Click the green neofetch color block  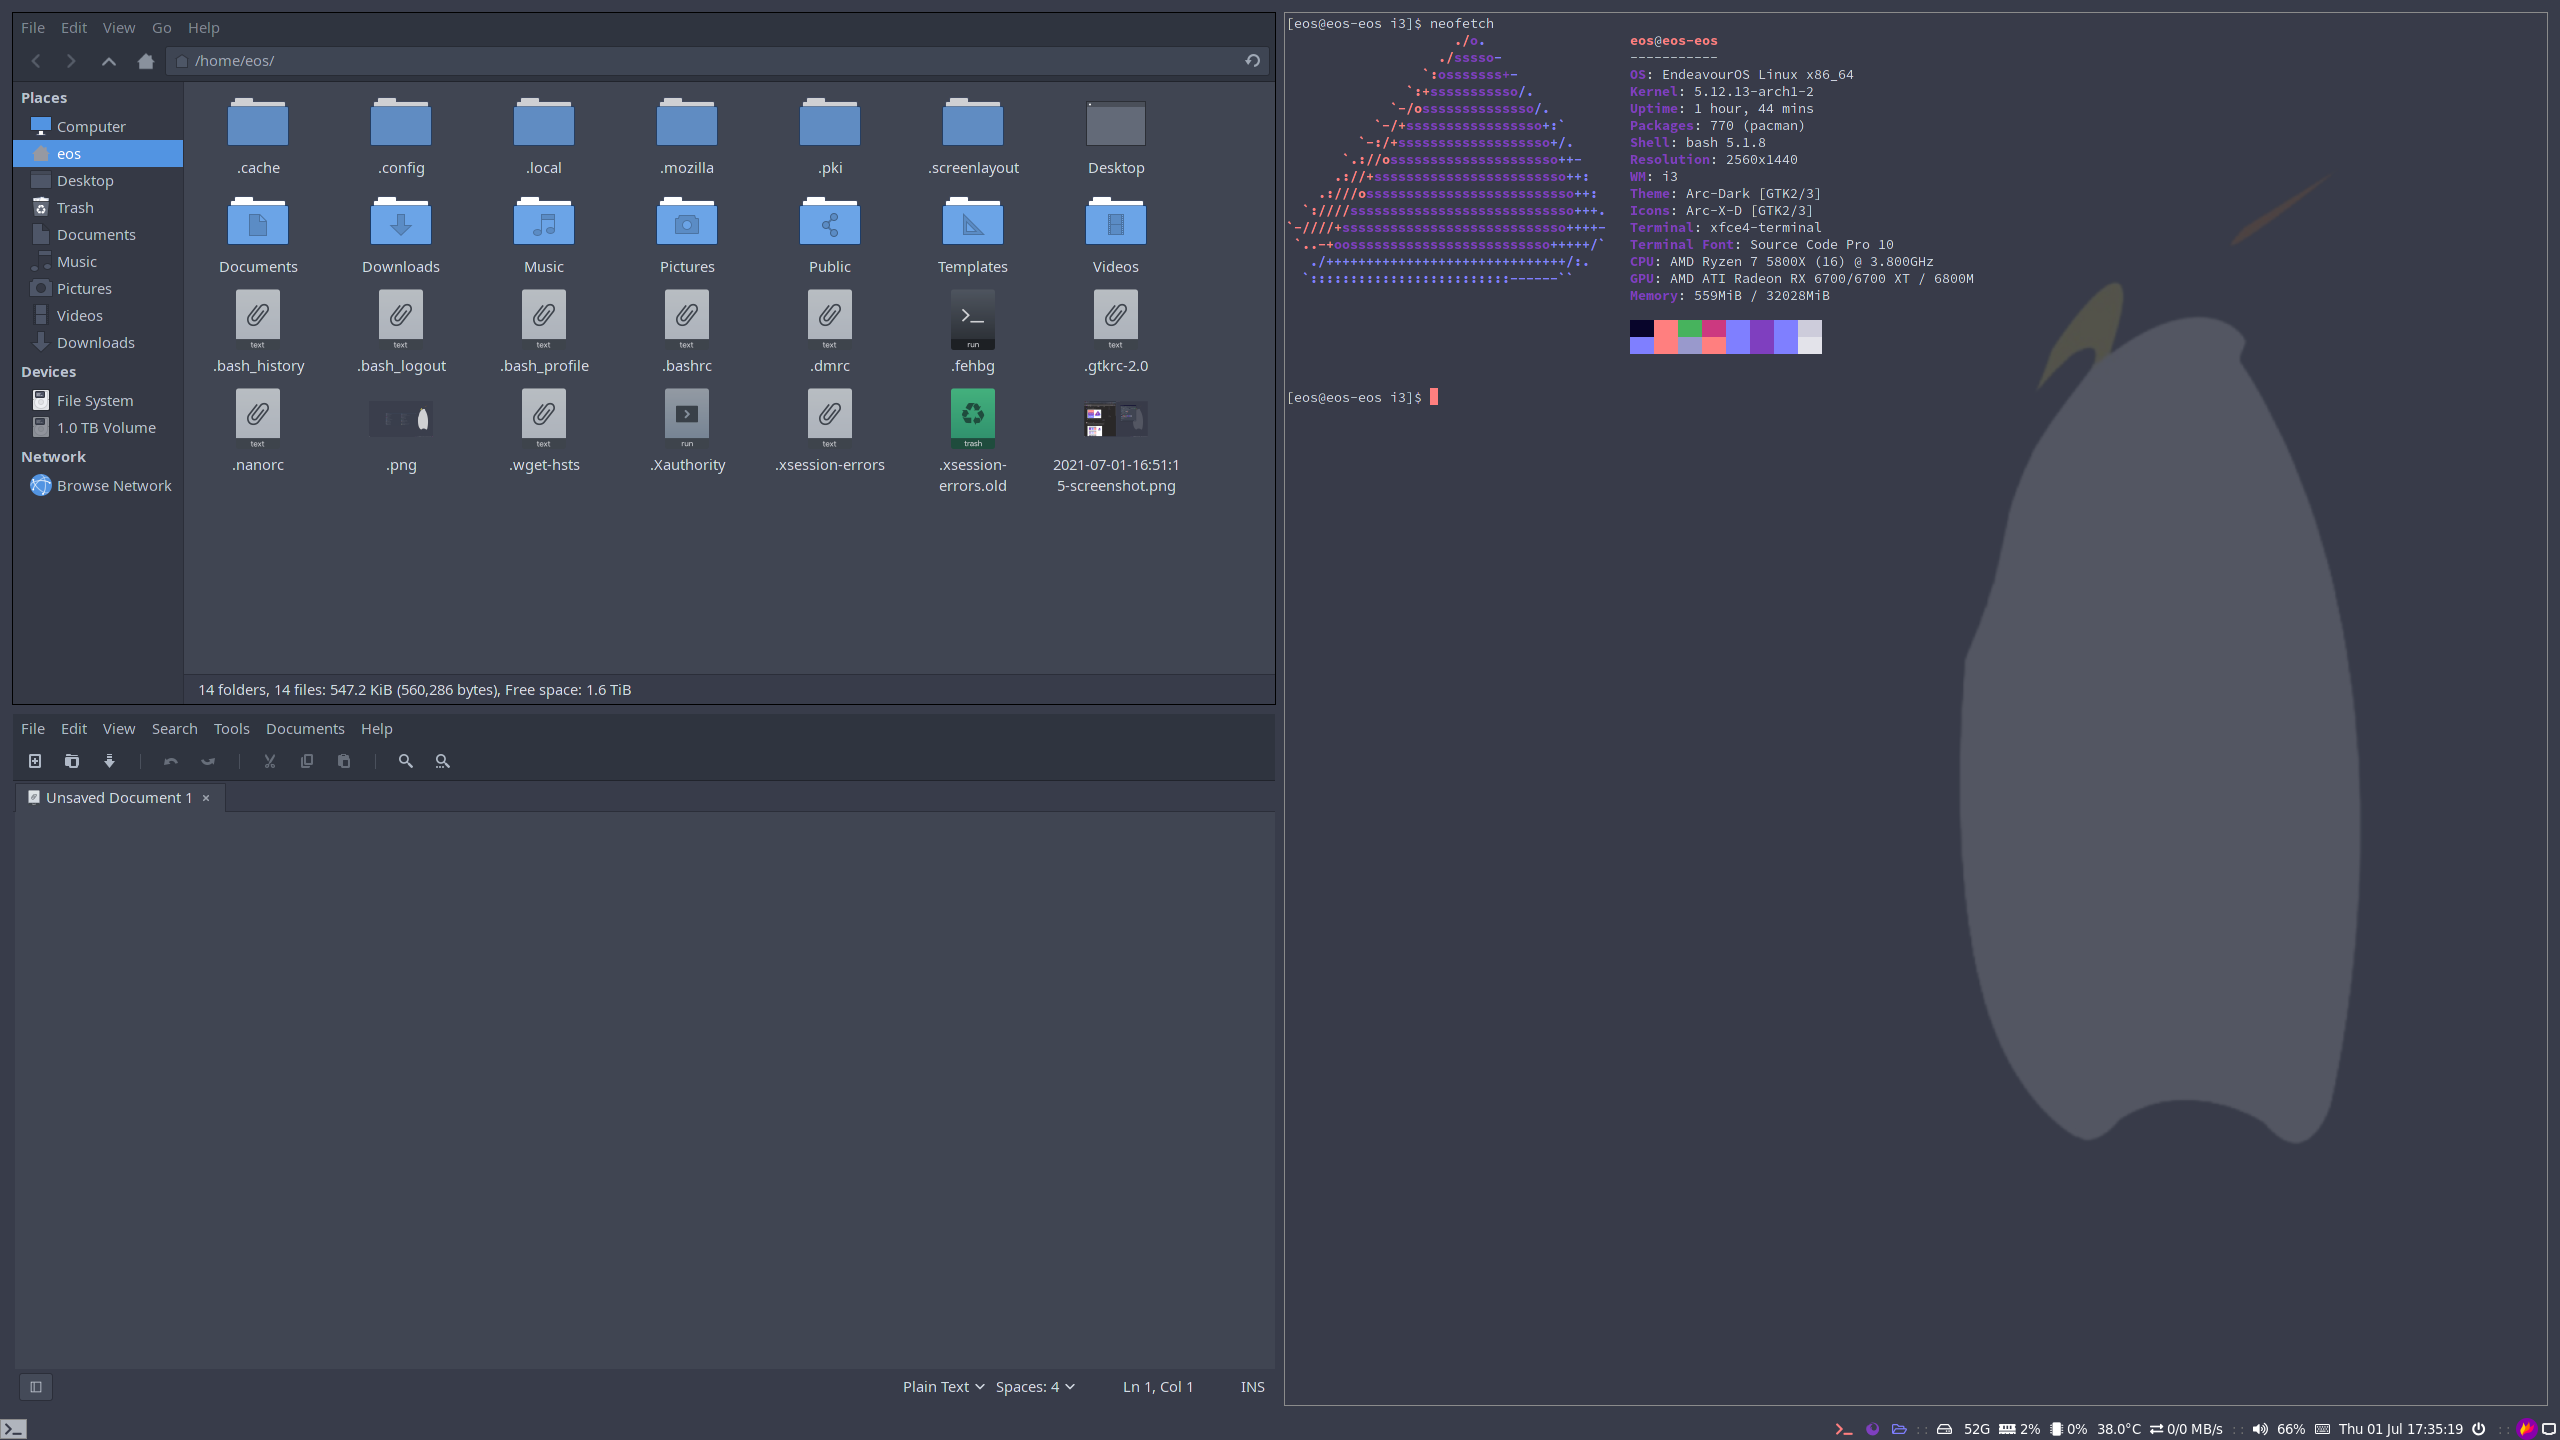[1690, 329]
